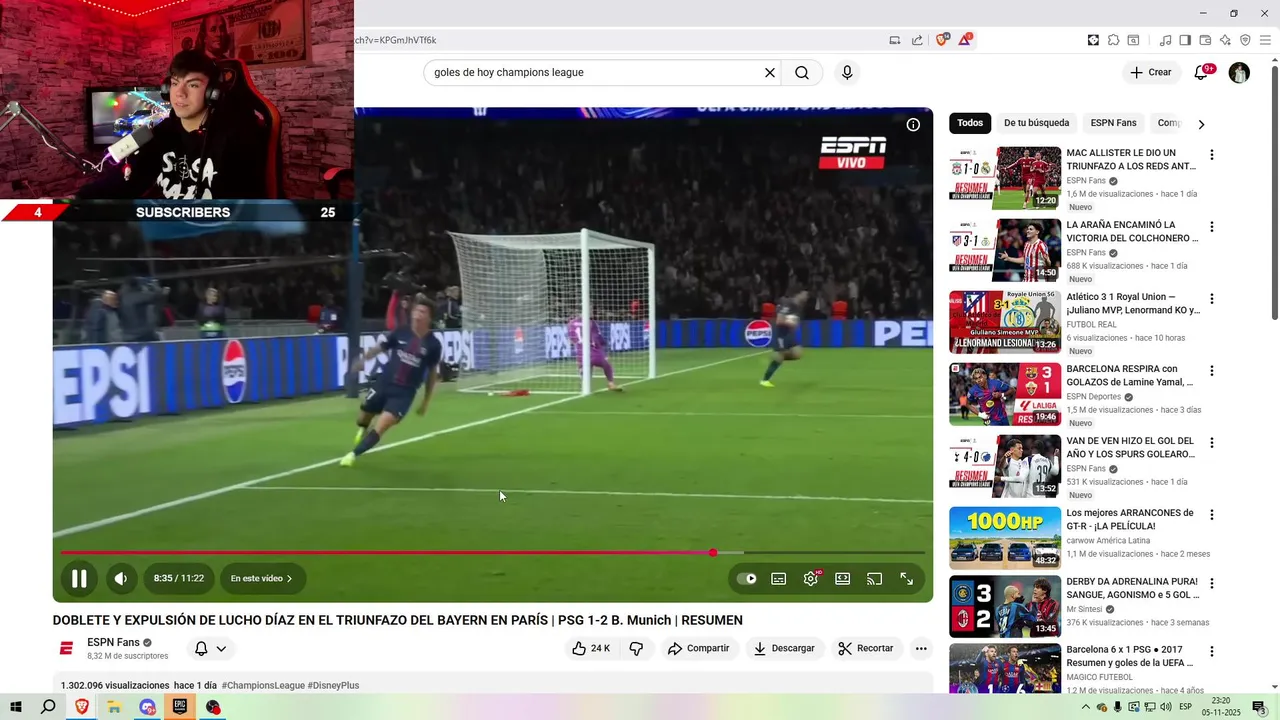Open the player settings gear
The width and height of the screenshot is (1280, 720).
point(811,578)
